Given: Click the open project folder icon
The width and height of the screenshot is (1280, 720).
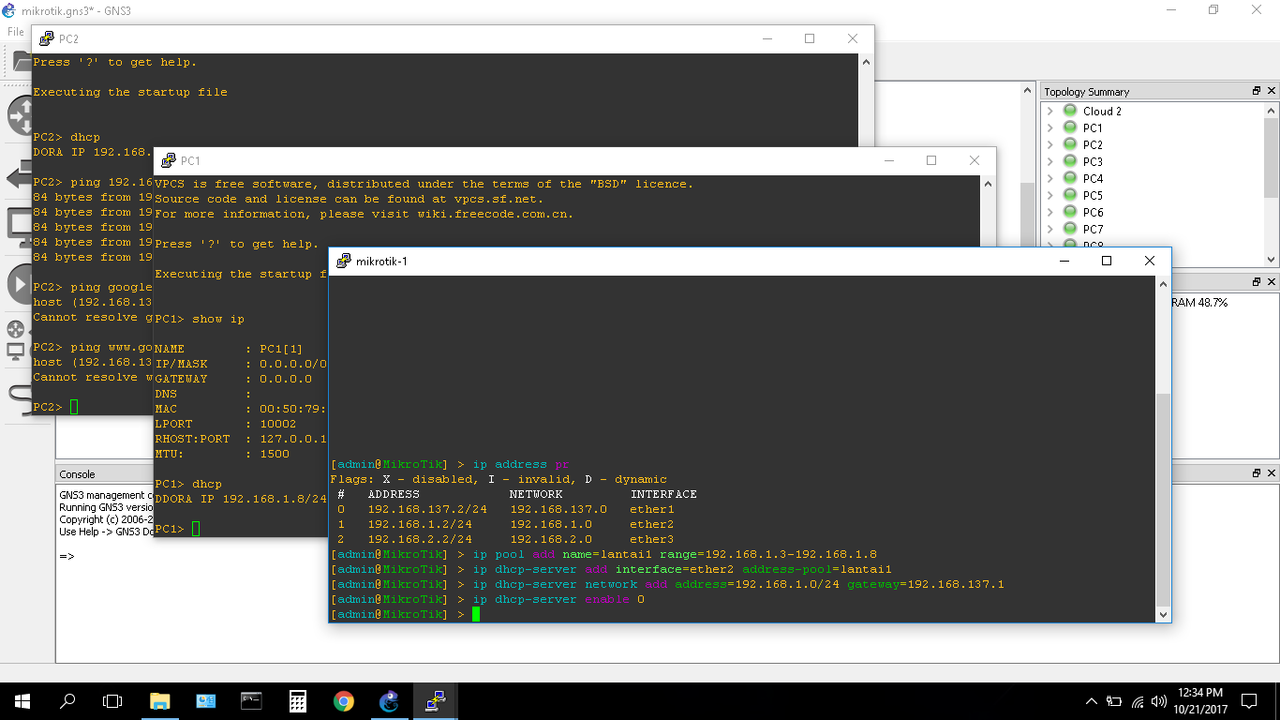Looking at the screenshot, I should 18,62.
